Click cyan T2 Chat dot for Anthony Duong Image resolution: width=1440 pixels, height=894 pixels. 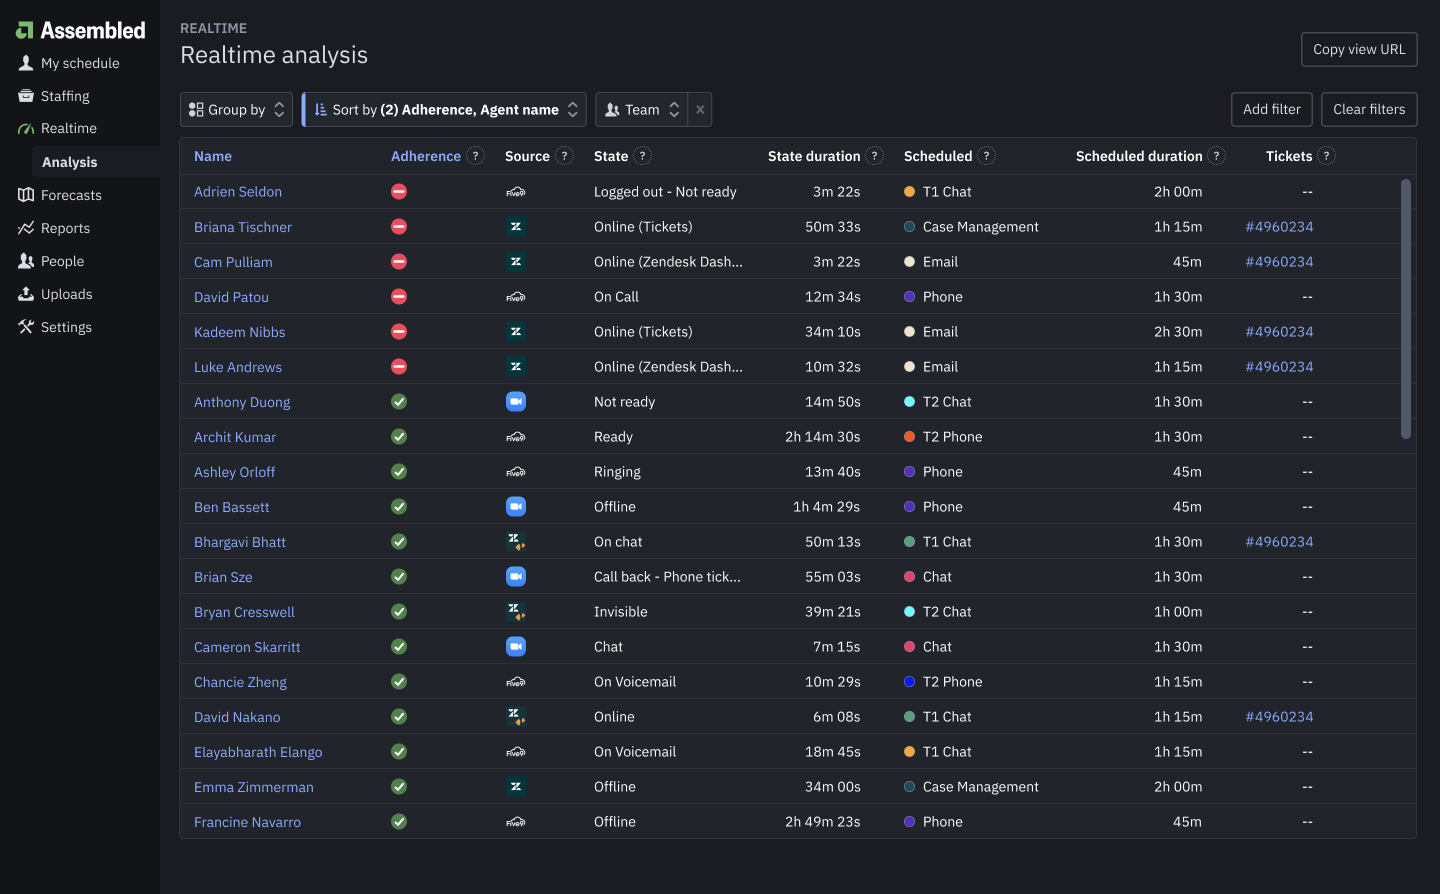pyautogui.click(x=910, y=402)
